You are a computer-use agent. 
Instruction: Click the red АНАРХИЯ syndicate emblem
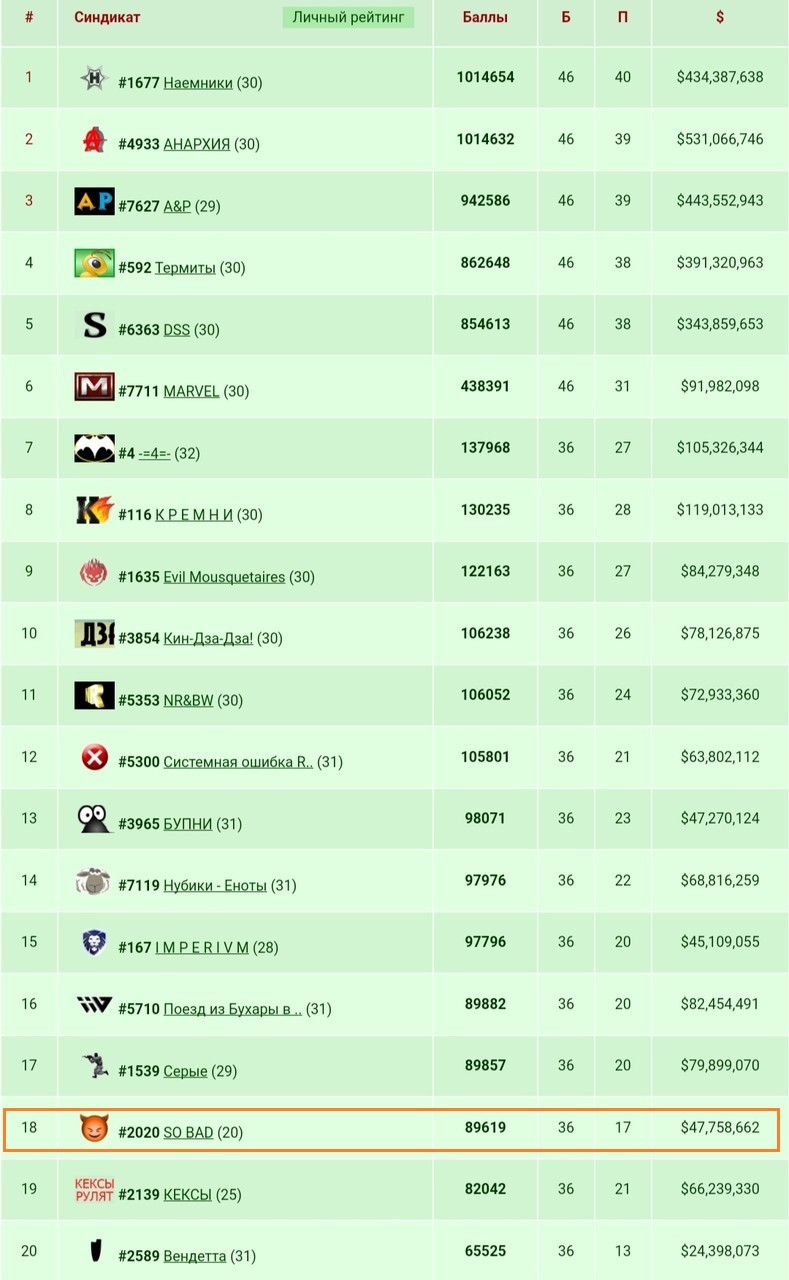pyautogui.click(x=94, y=140)
